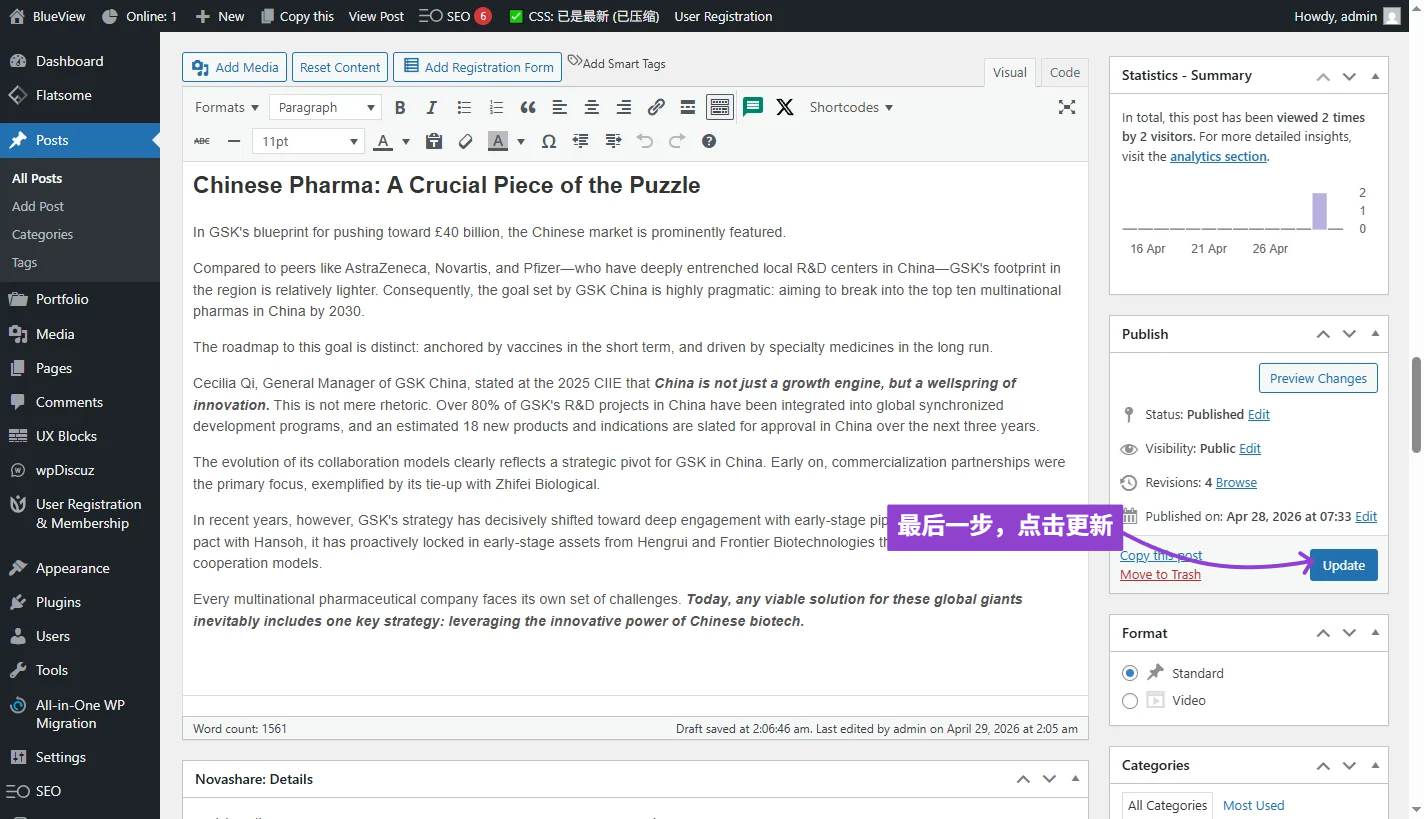
Task: Browse post revisions
Action: [1236, 482]
